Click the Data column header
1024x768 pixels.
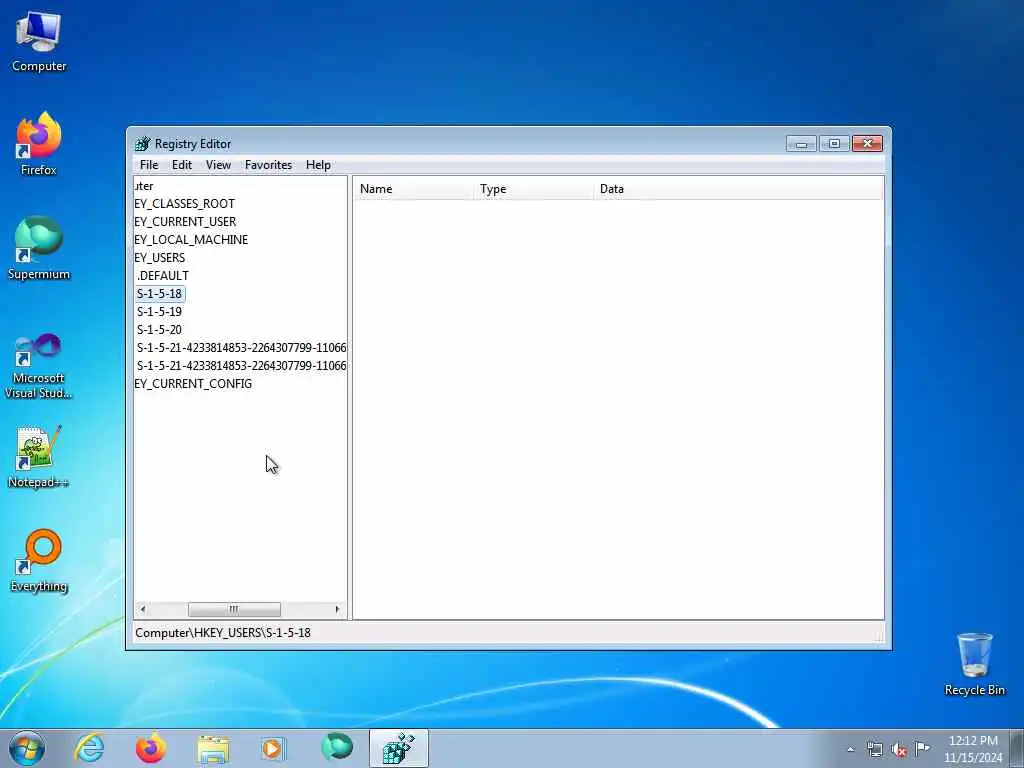(738, 189)
